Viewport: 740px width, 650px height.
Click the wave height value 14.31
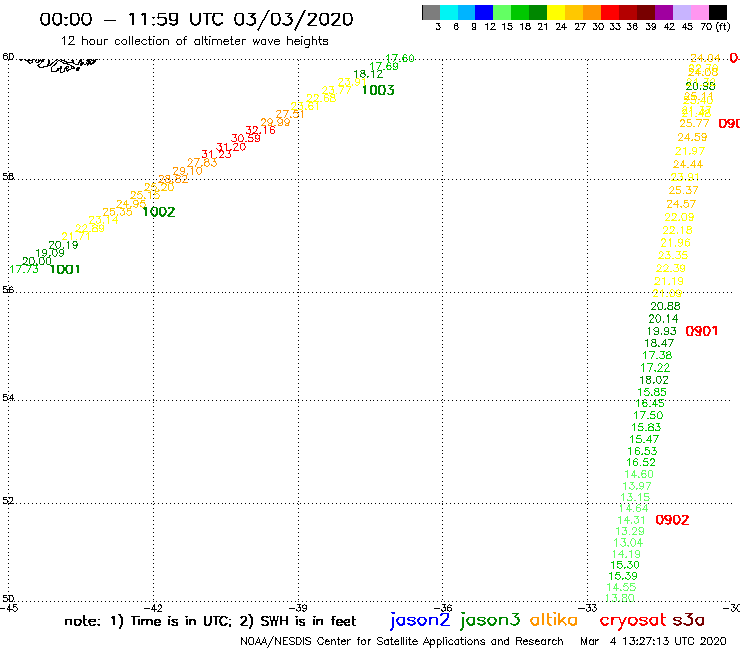[631, 520]
